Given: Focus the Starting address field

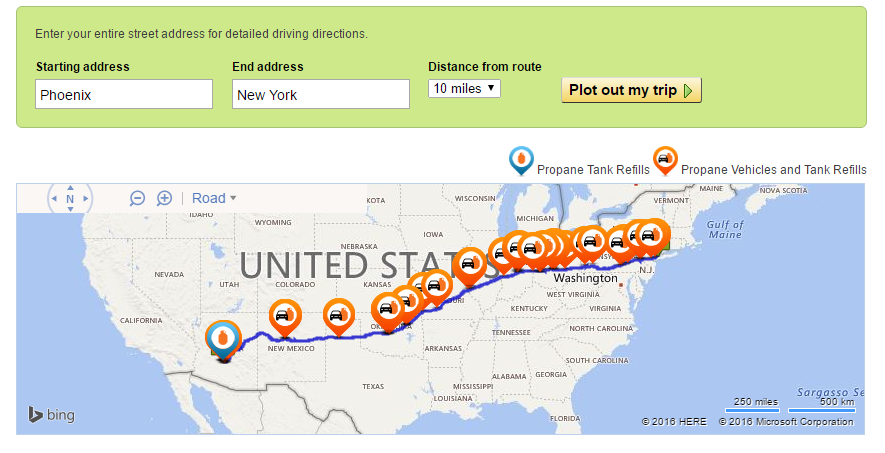Looking at the screenshot, I should pos(124,94).
